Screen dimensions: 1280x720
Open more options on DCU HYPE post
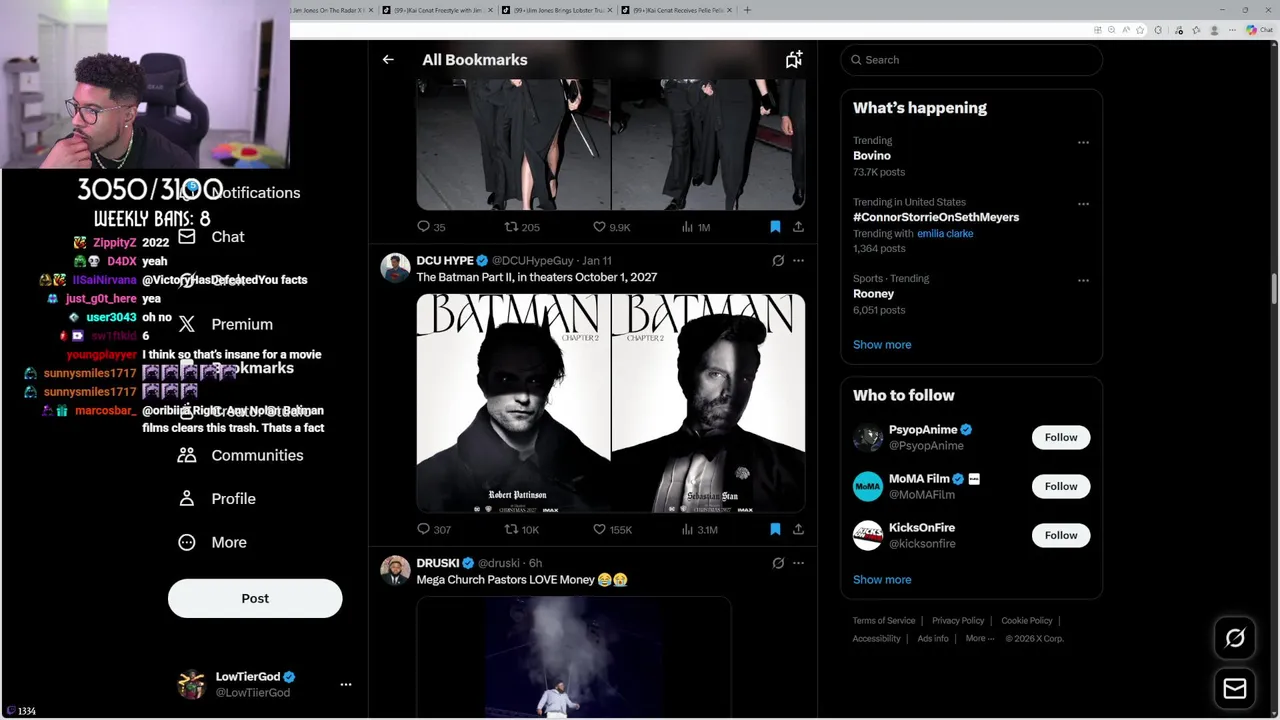coord(798,261)
